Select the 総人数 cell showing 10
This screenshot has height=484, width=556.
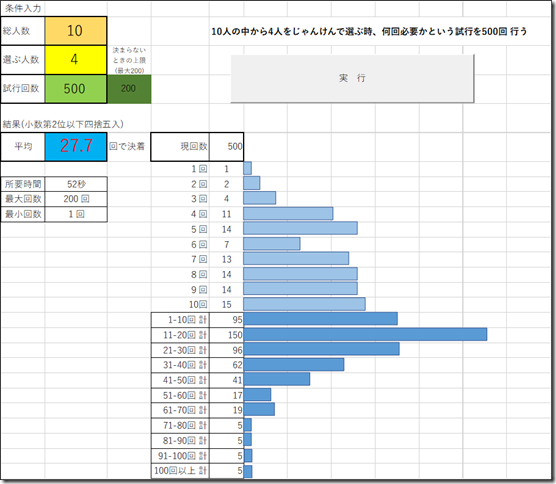(x=76, y=31)
